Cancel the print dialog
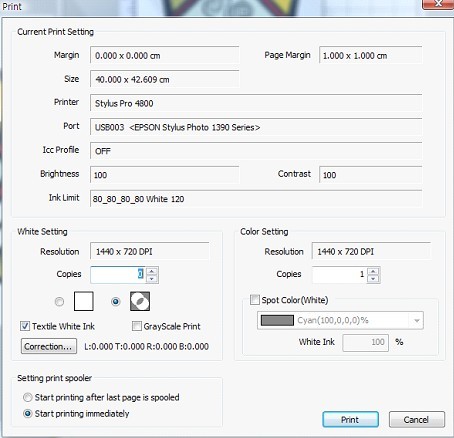 [x=417, y=419]
